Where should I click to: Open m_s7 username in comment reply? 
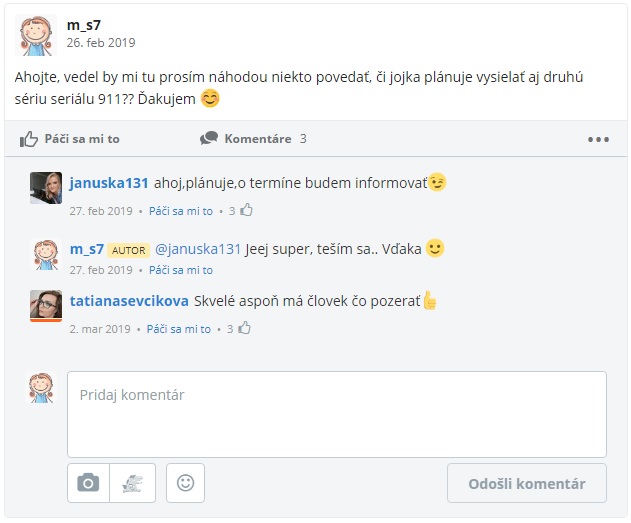87,249
